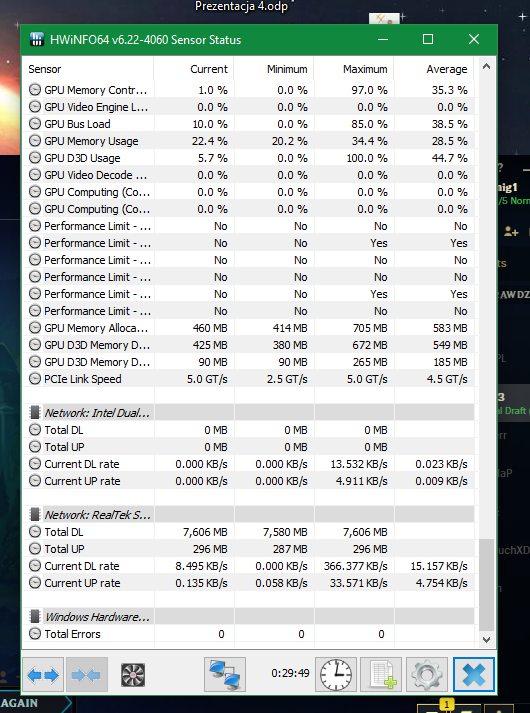Open the fan control icon
Screen dimensions: 530x713
coord(133,675)
